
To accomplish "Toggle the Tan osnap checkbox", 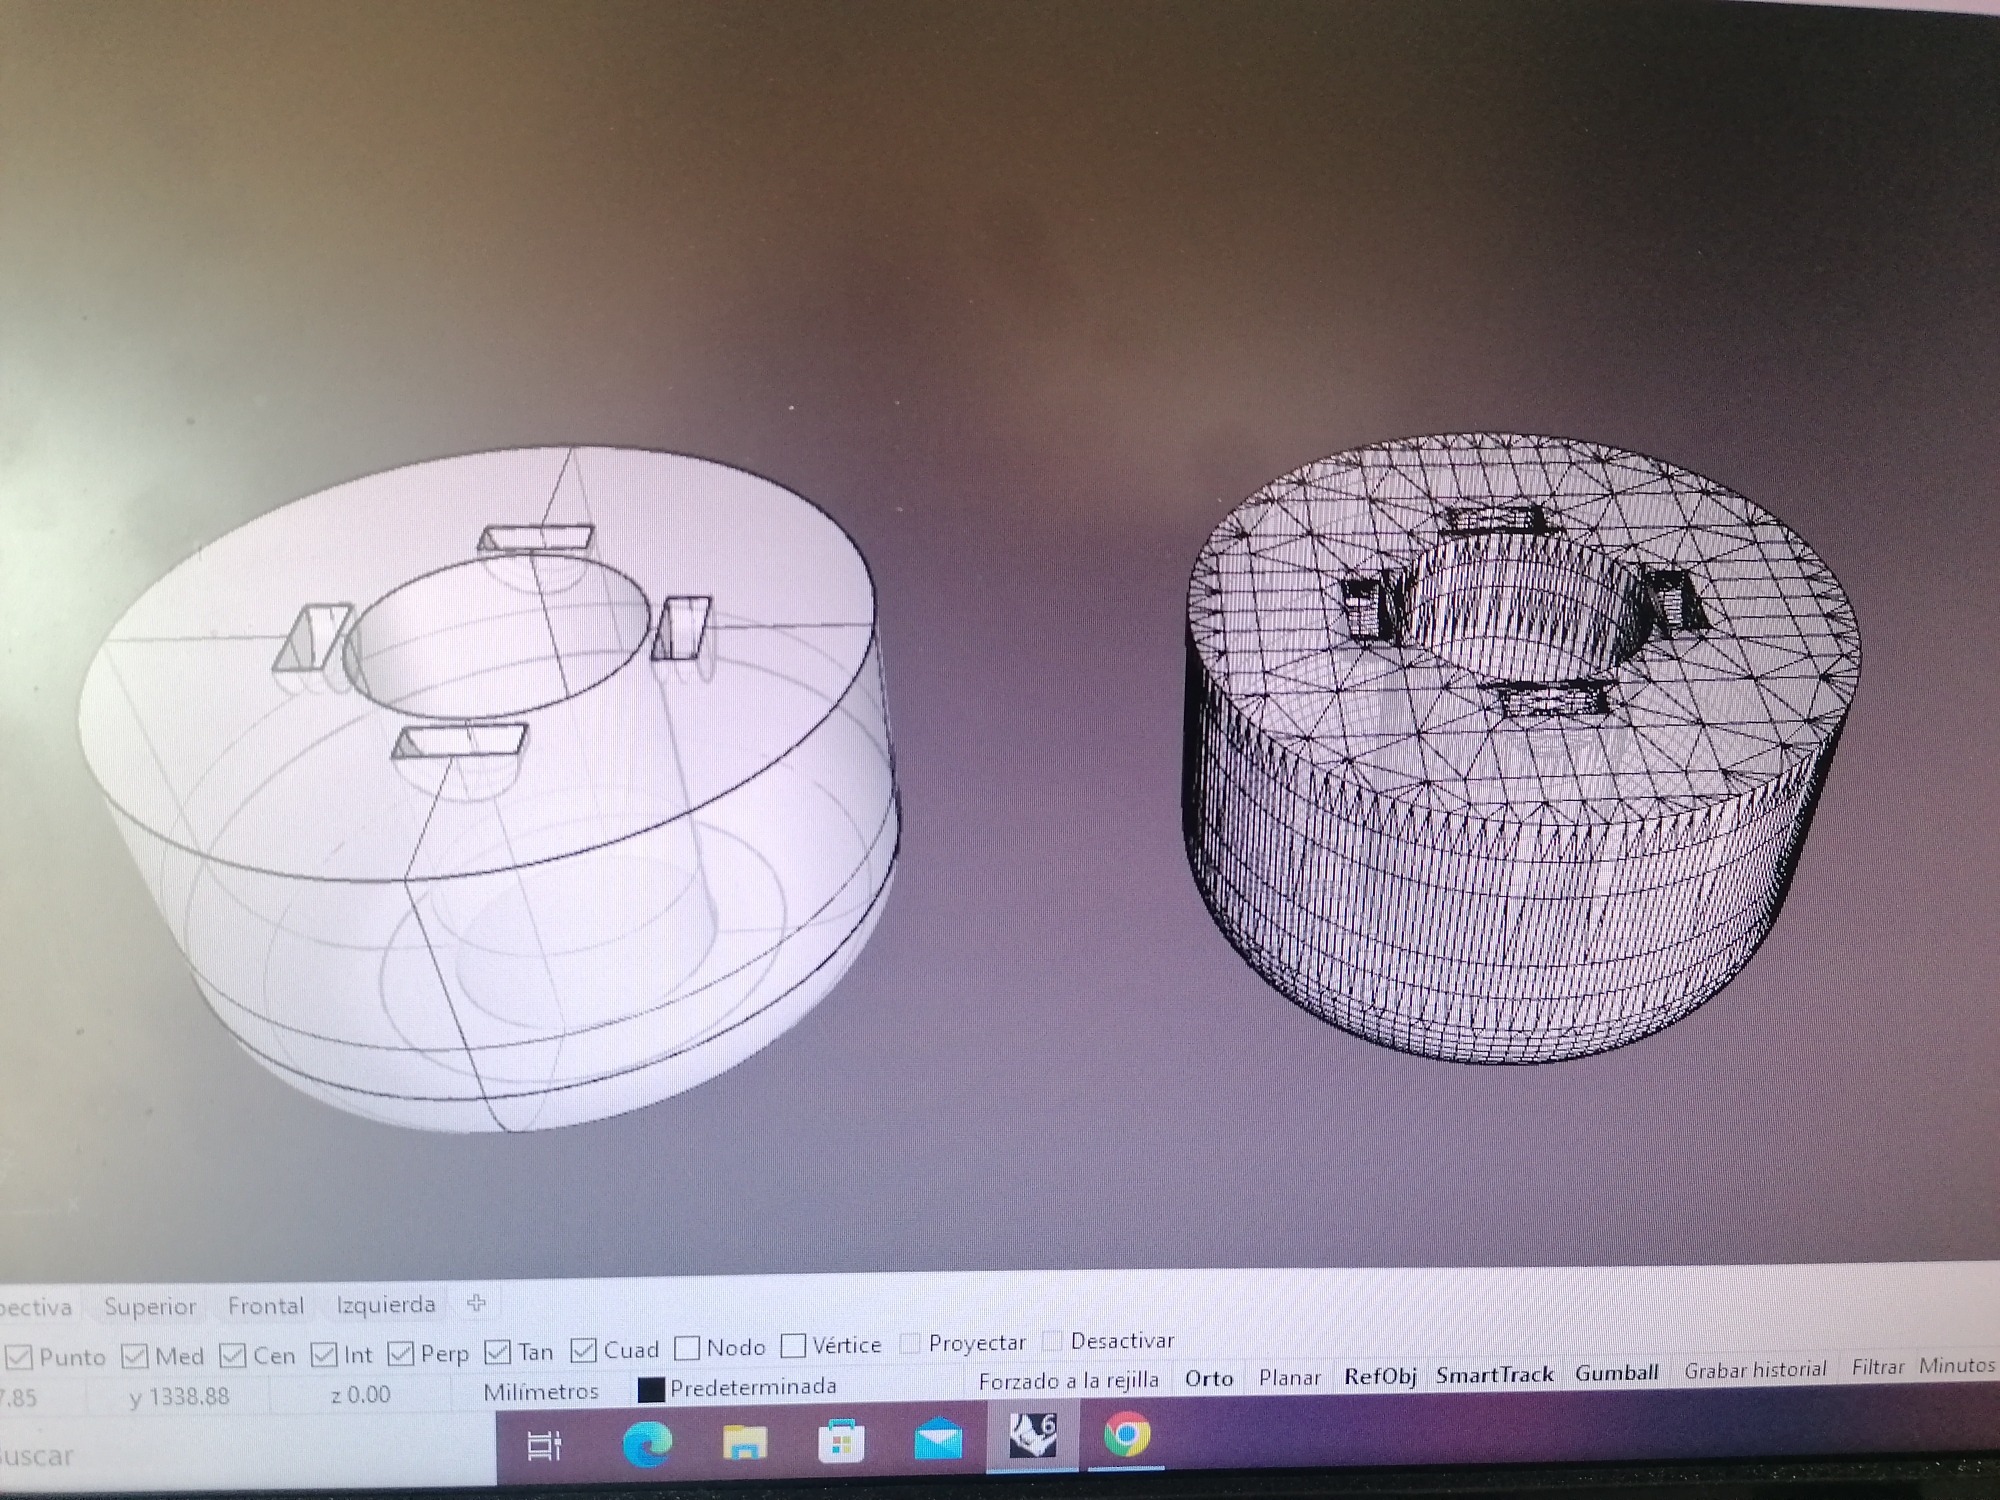I will point(497,1352).
